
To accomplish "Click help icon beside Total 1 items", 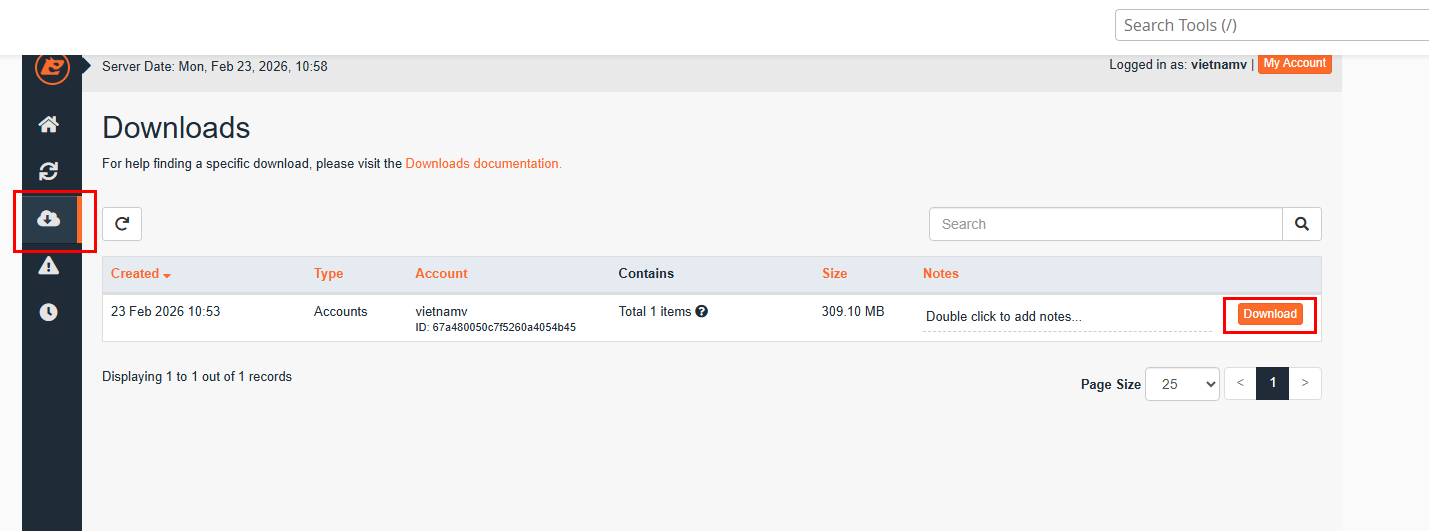I will pyautogui.click(x=702, y=311).
